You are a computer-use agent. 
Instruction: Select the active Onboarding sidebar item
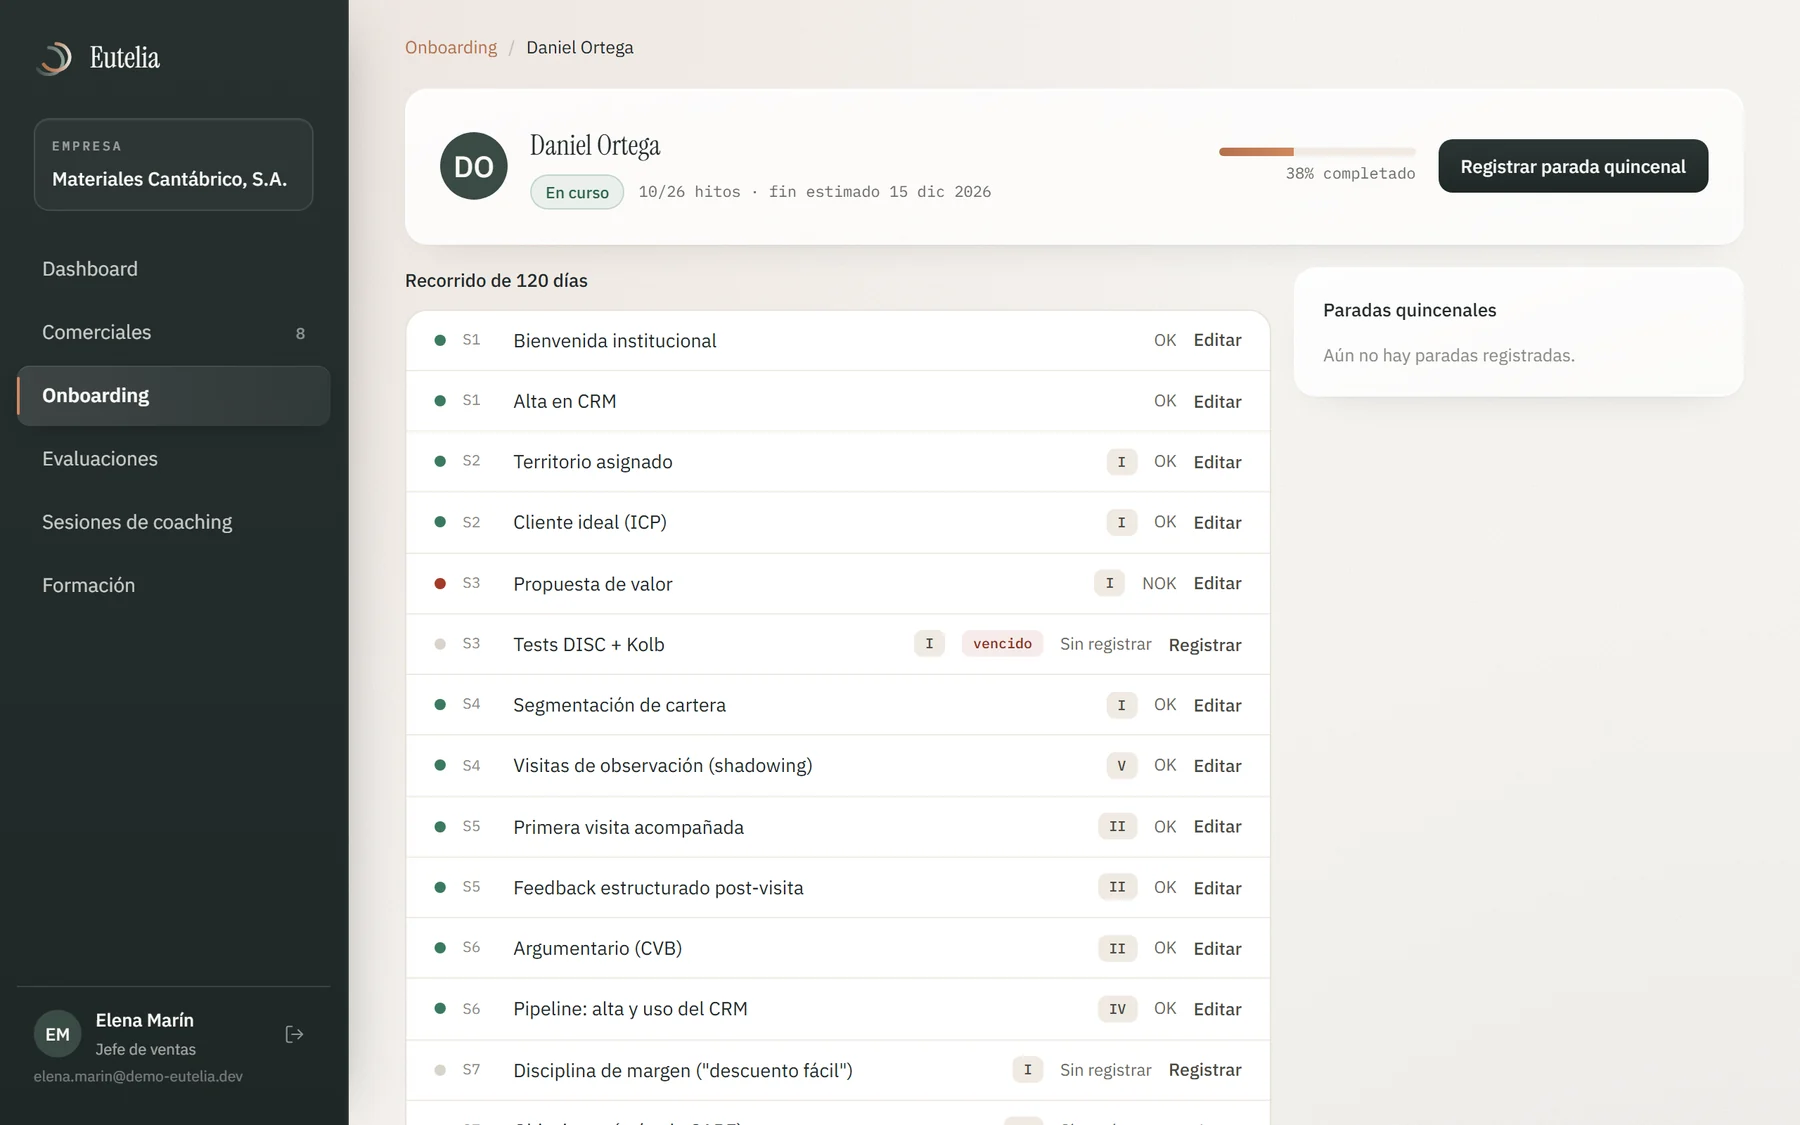[174, 396]
